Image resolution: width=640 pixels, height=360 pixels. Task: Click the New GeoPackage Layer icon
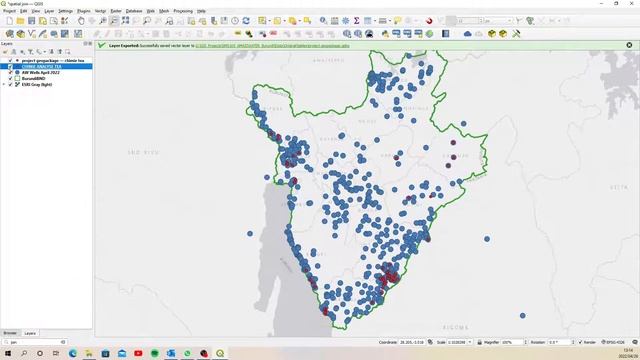point(20,34)
